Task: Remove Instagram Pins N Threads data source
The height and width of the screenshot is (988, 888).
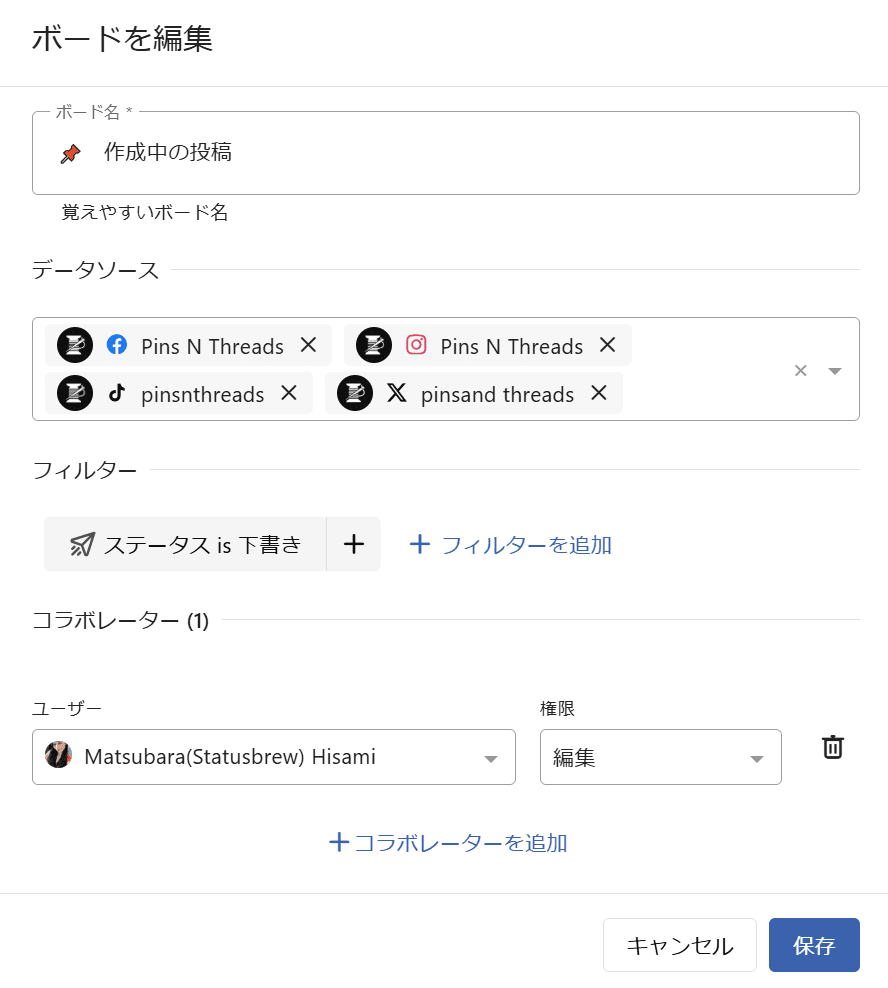Action: pyautogui.click(x=607, y=345)
